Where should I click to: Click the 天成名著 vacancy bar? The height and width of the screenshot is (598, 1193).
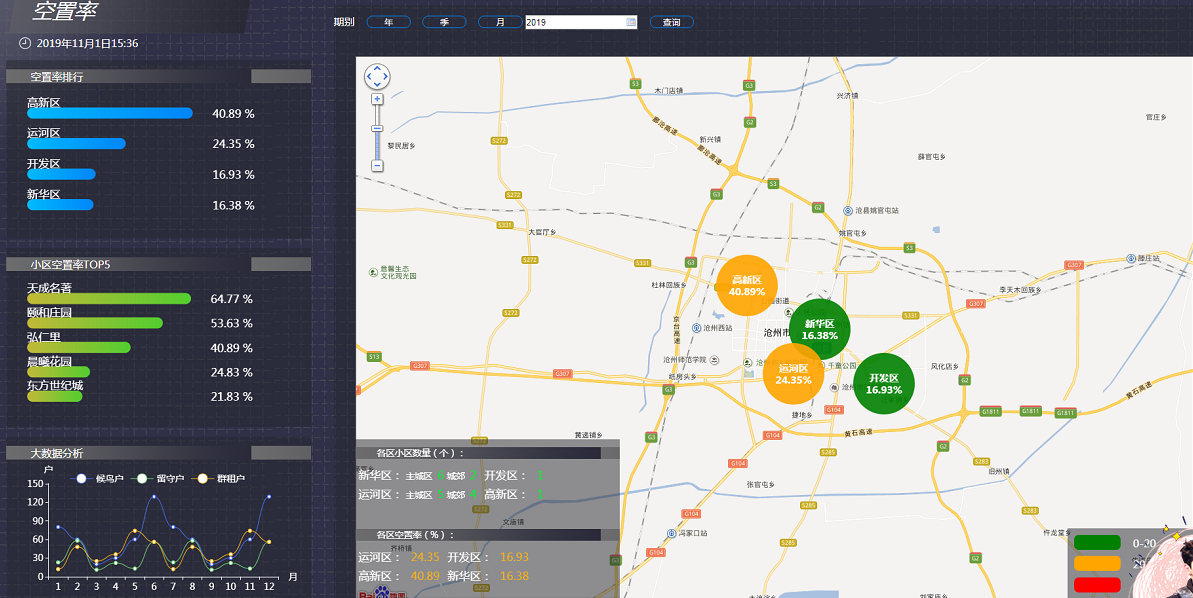click(x=109, y=299)
